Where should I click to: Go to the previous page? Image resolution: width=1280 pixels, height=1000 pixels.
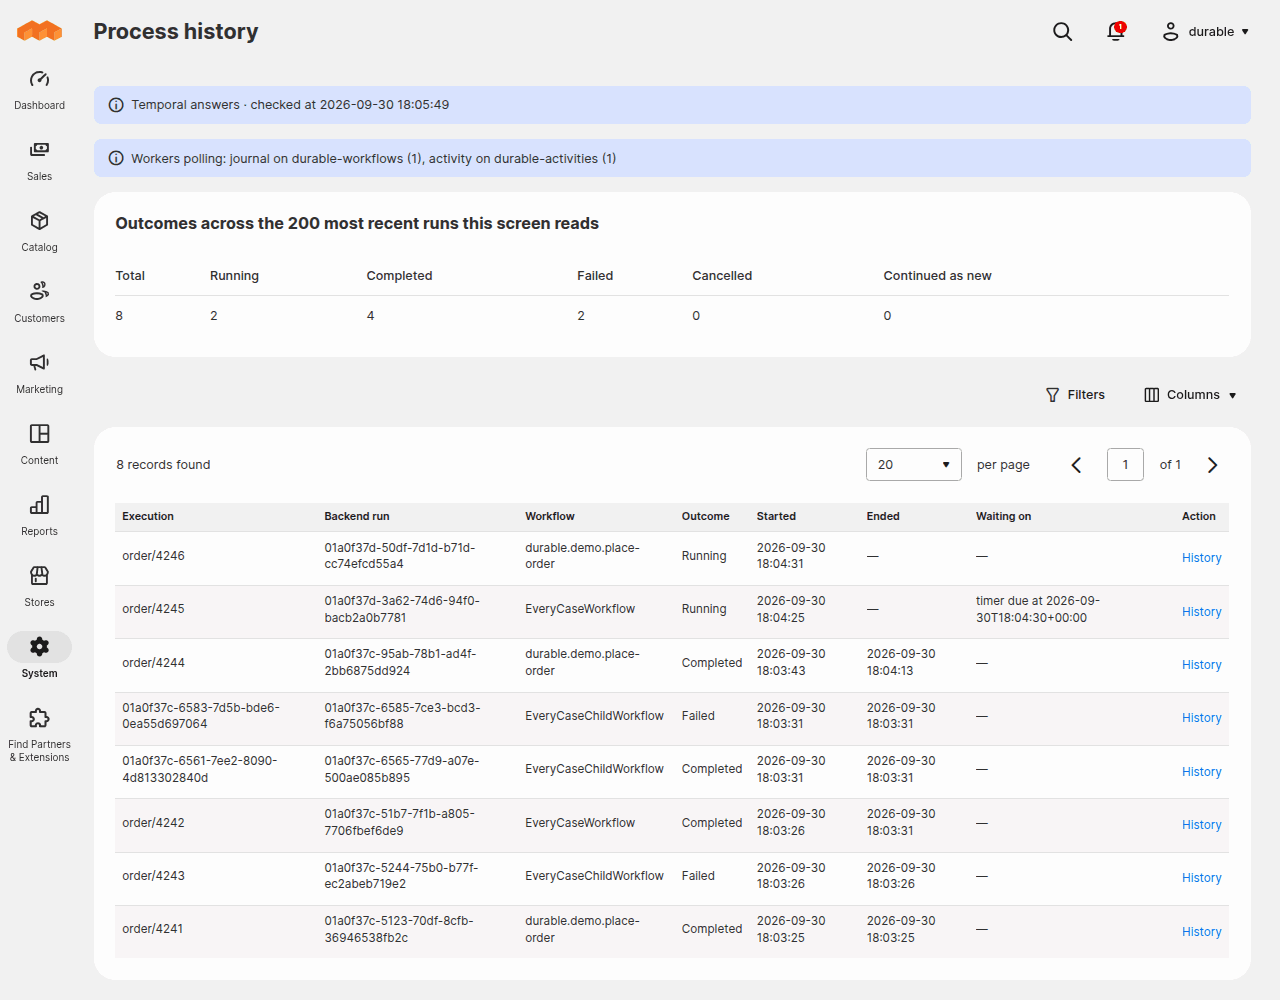[1076, 465]
